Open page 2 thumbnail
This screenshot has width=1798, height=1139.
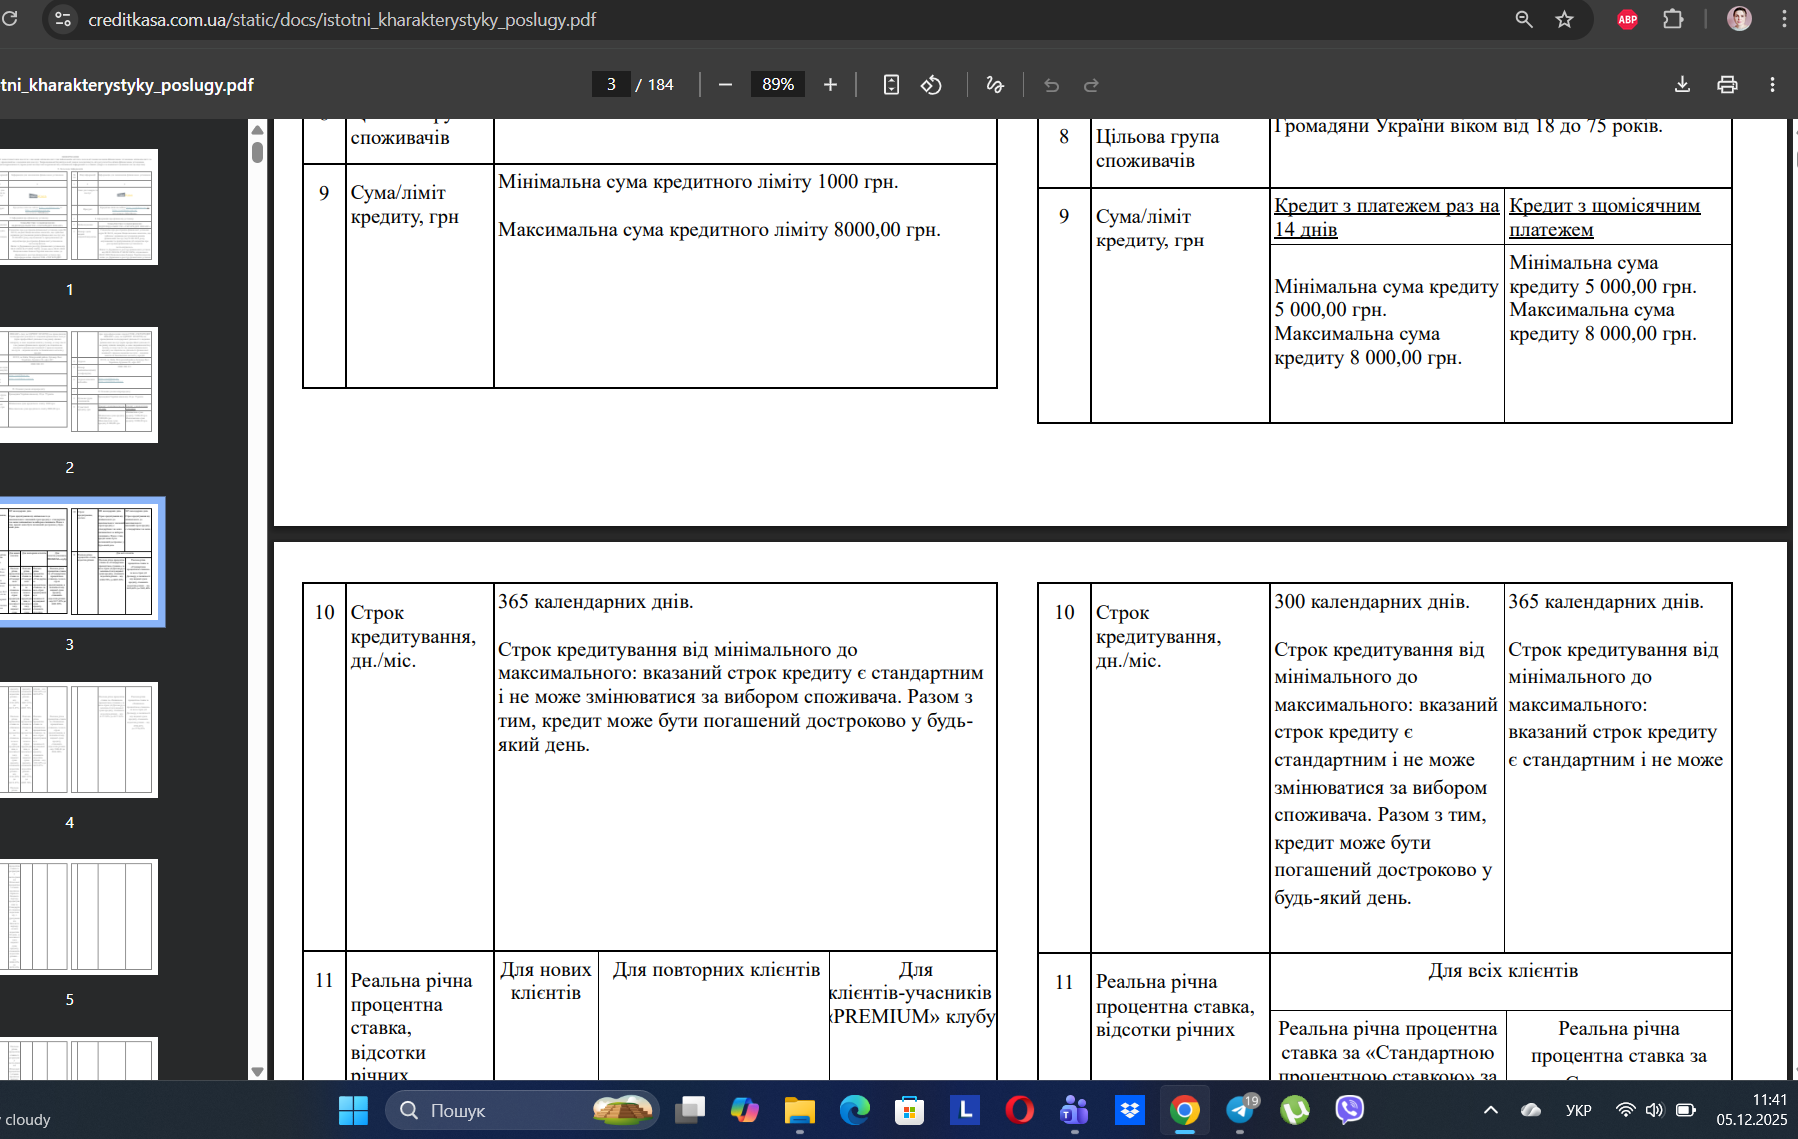tap(79, 385)
